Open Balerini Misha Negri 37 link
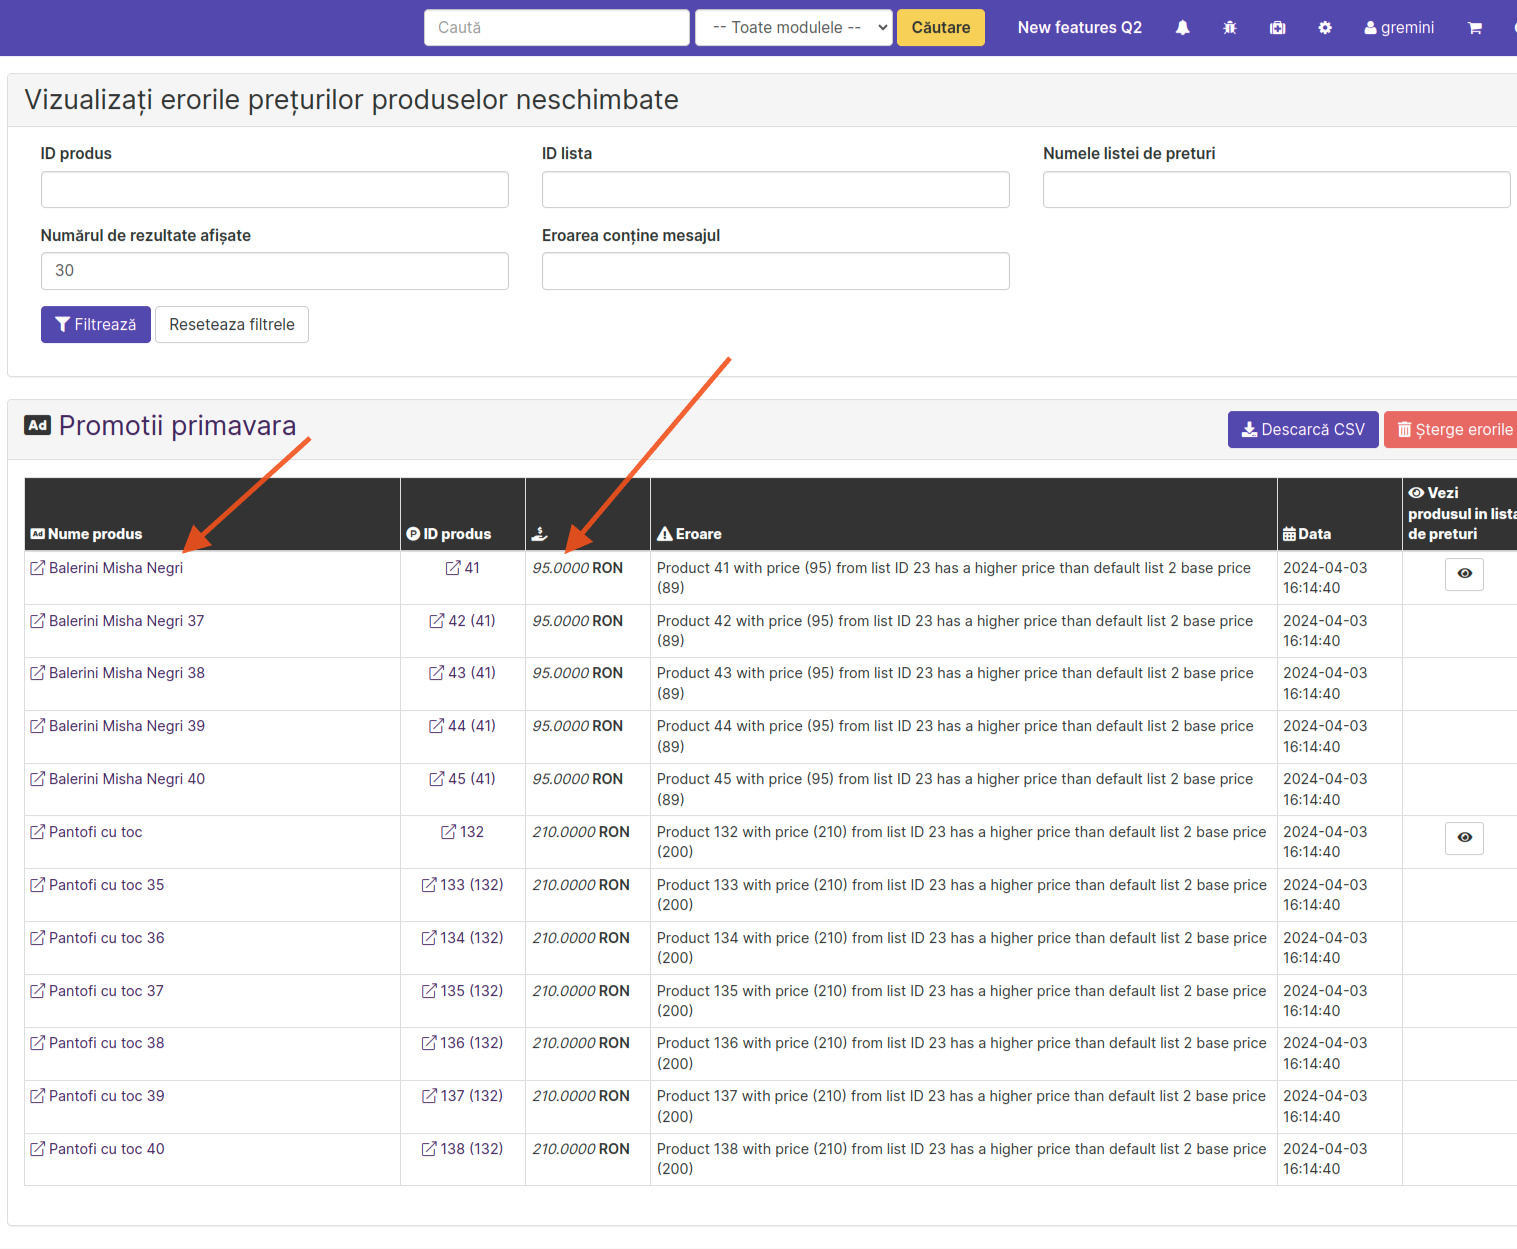This screenshot has height=1249, width=1517. click(x=117, y=621)
